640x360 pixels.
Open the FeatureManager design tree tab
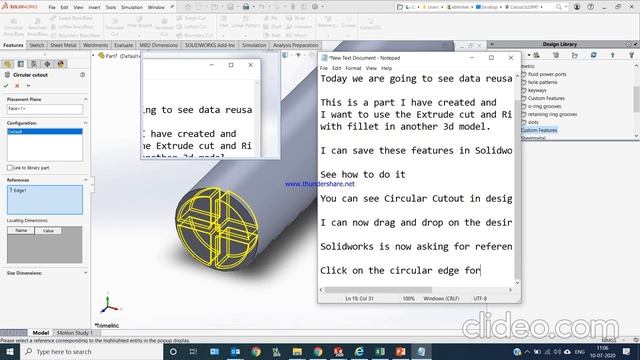coord(7,64)
